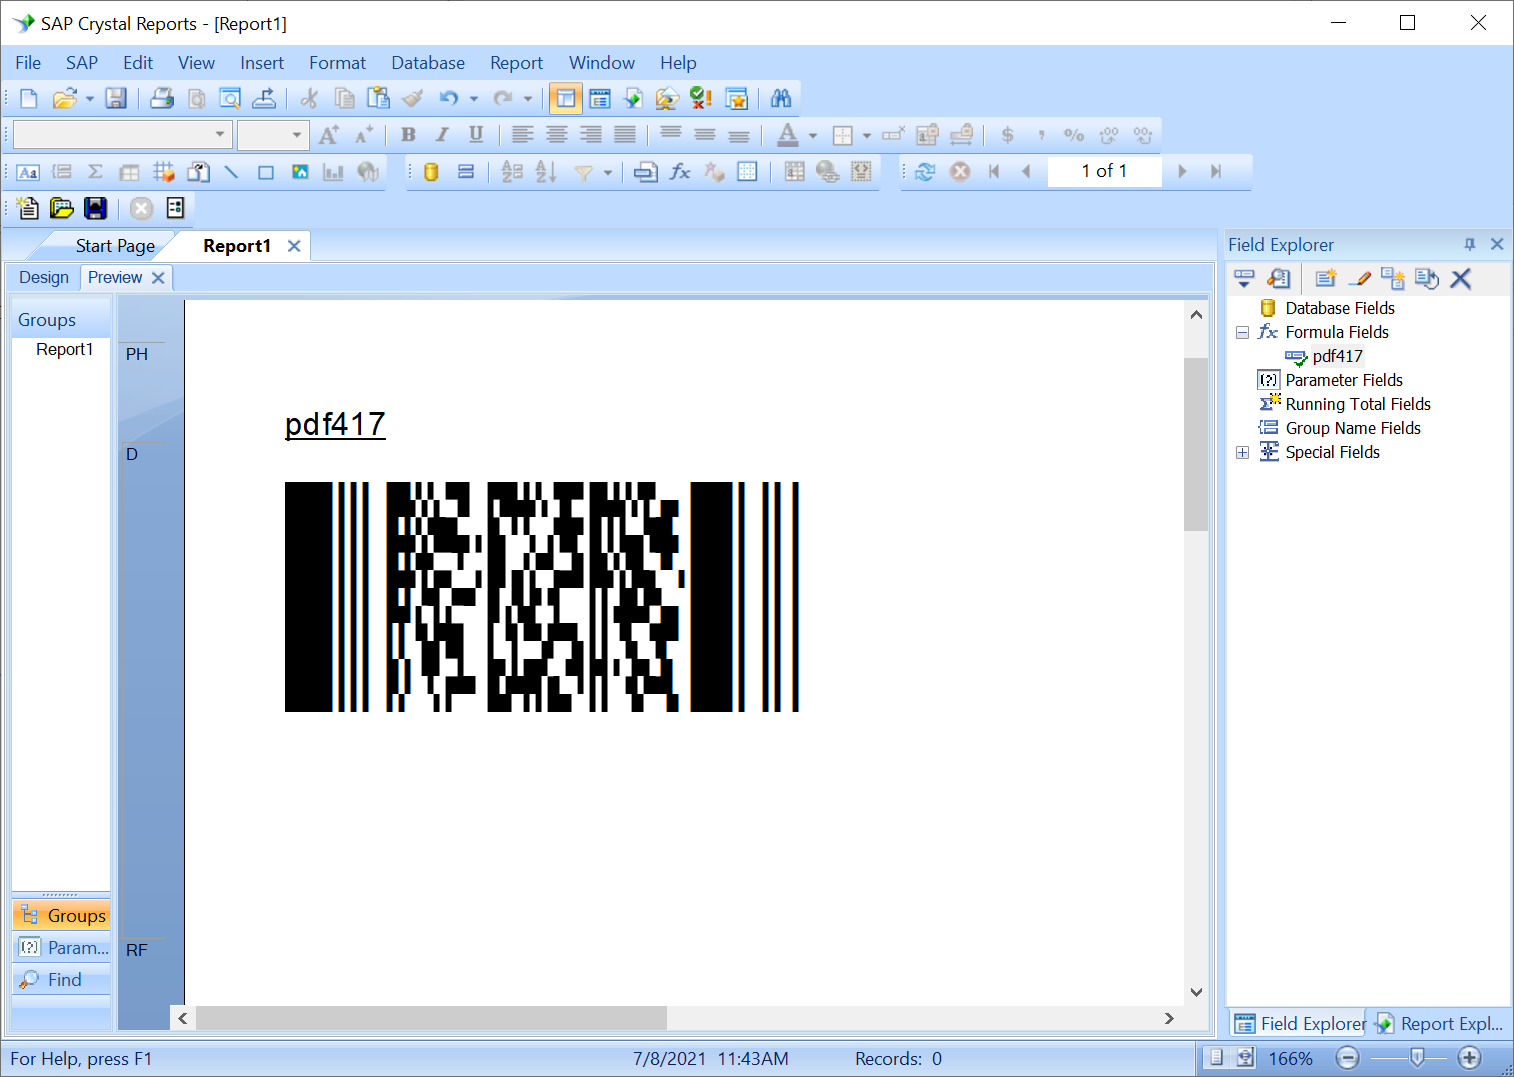Open the Database Expert cylinder icon
Viewport: 1514px width, 1077px height.
431,172
